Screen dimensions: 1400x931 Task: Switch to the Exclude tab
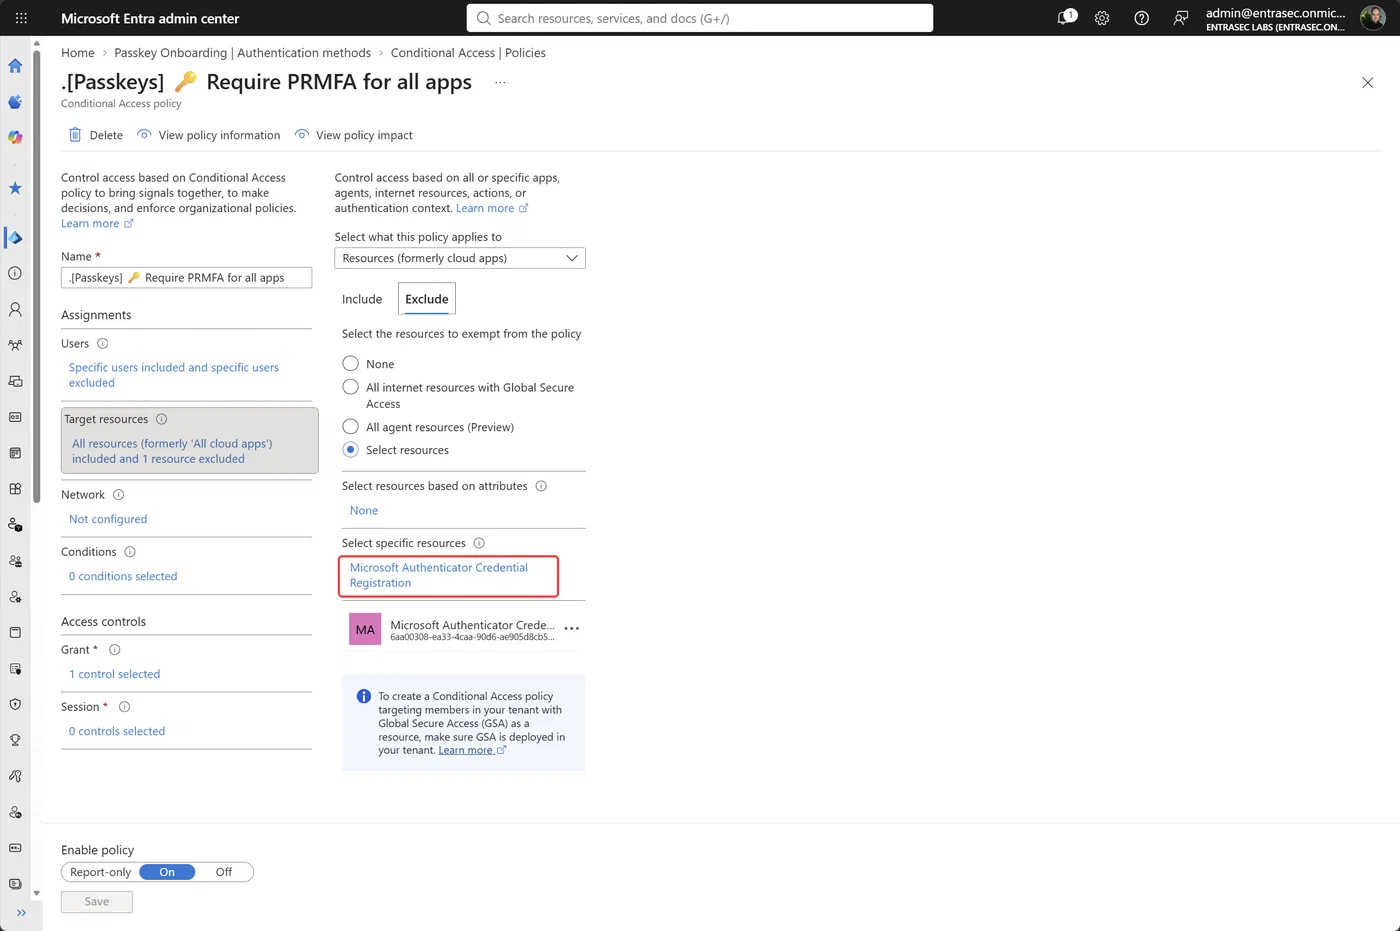click(x=427, y=299)
